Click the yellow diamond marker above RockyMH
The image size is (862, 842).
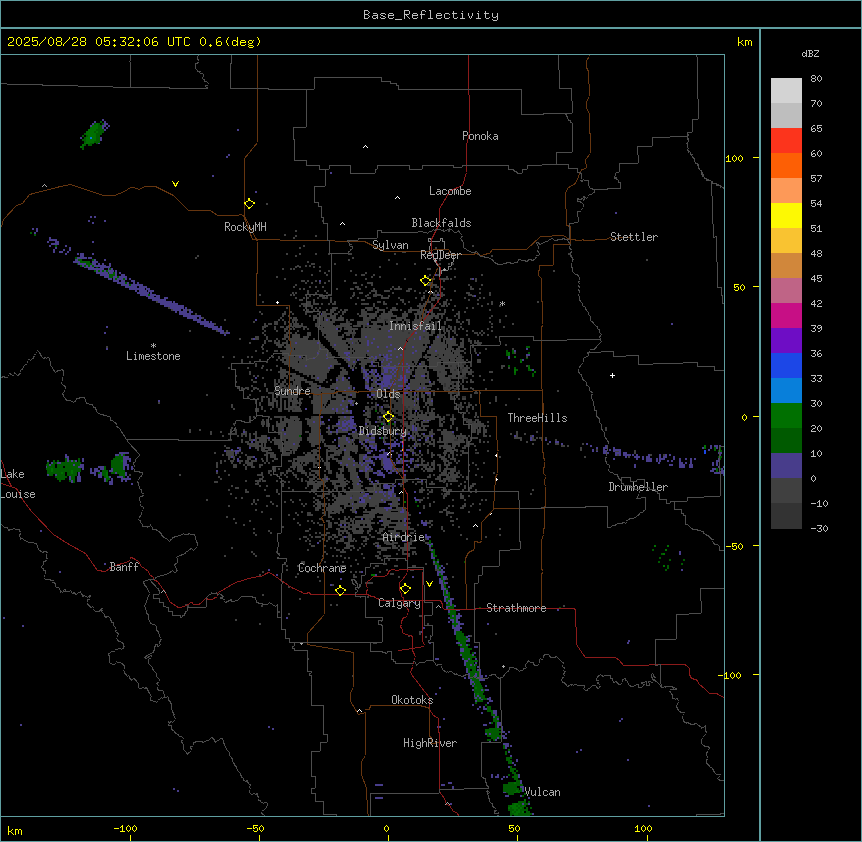[250, 203]
